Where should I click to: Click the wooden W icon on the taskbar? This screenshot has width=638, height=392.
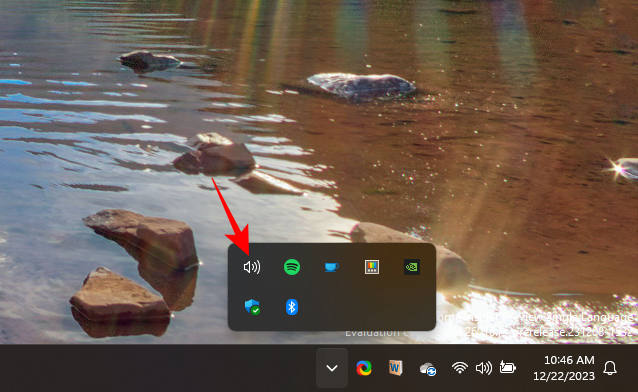(395, 368)
